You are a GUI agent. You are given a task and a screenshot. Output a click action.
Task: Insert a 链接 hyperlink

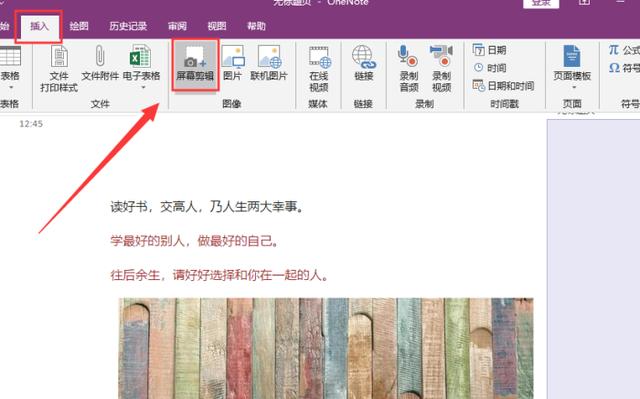(363, 63)
